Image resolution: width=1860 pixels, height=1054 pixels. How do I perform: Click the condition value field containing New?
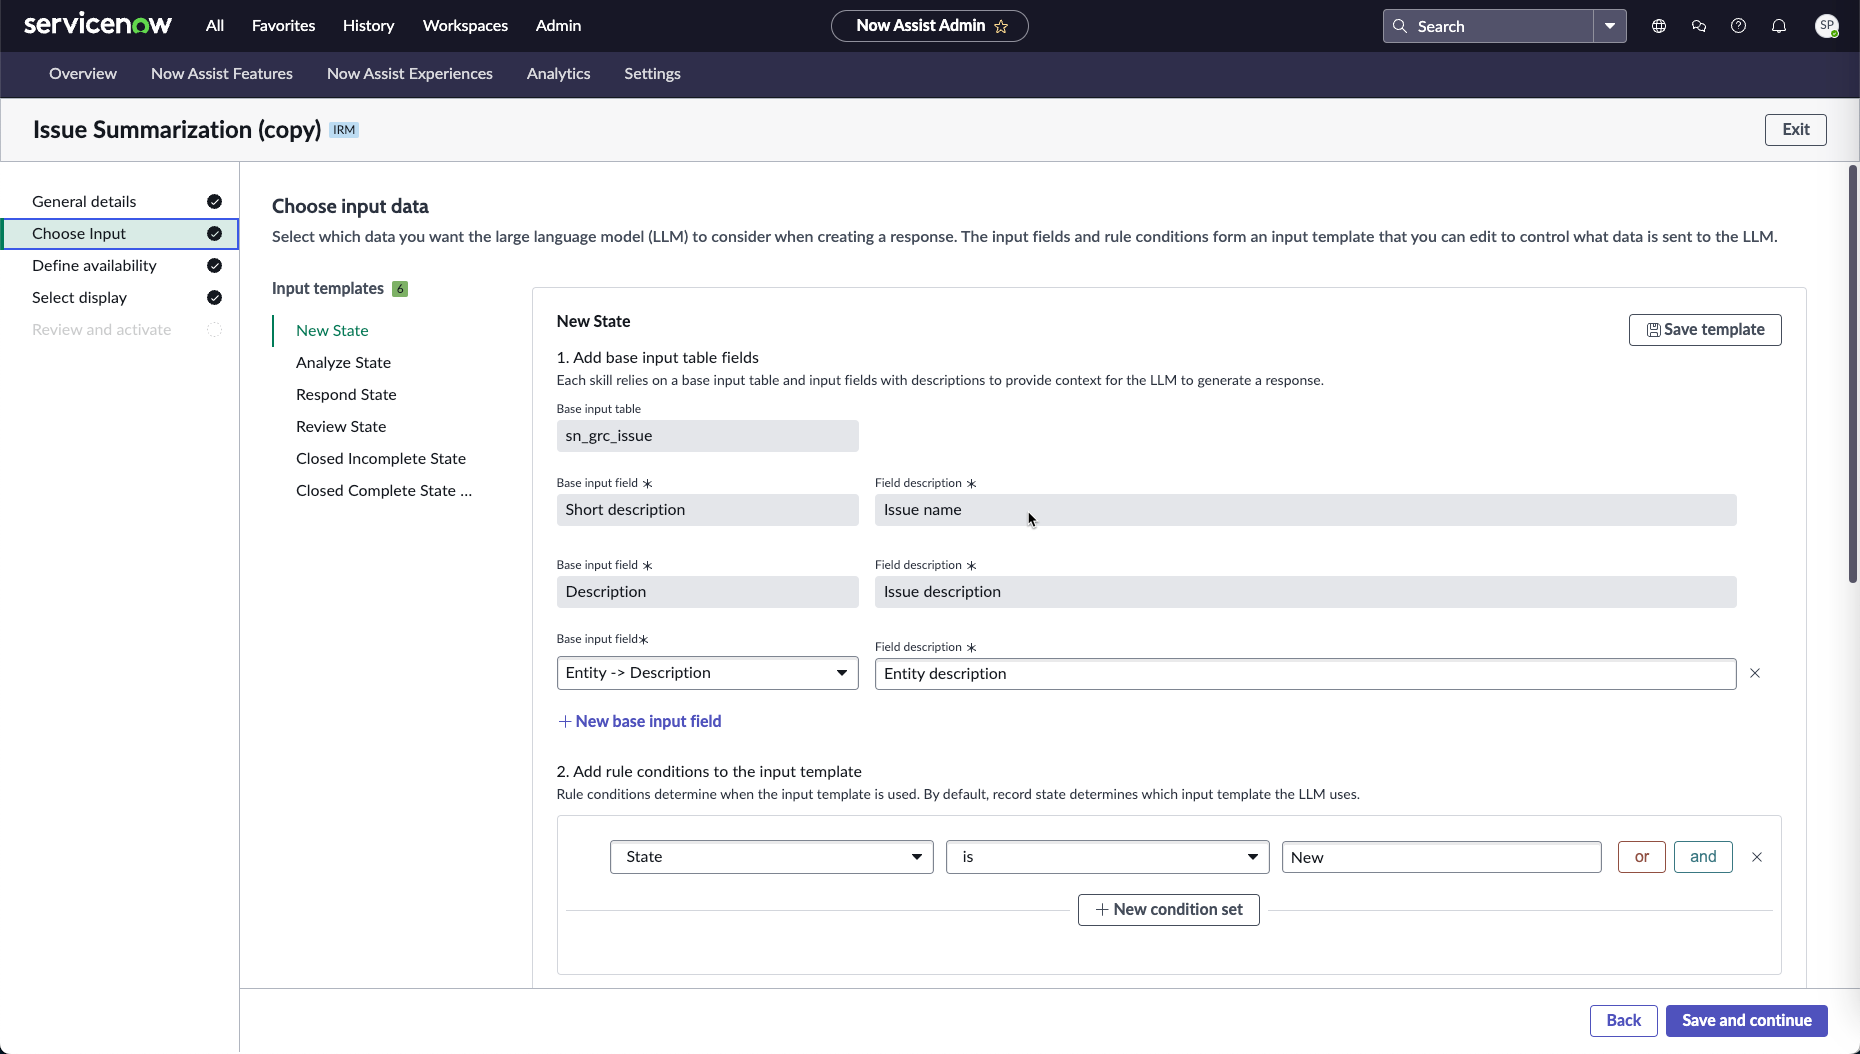click(x=1441, y=857)
